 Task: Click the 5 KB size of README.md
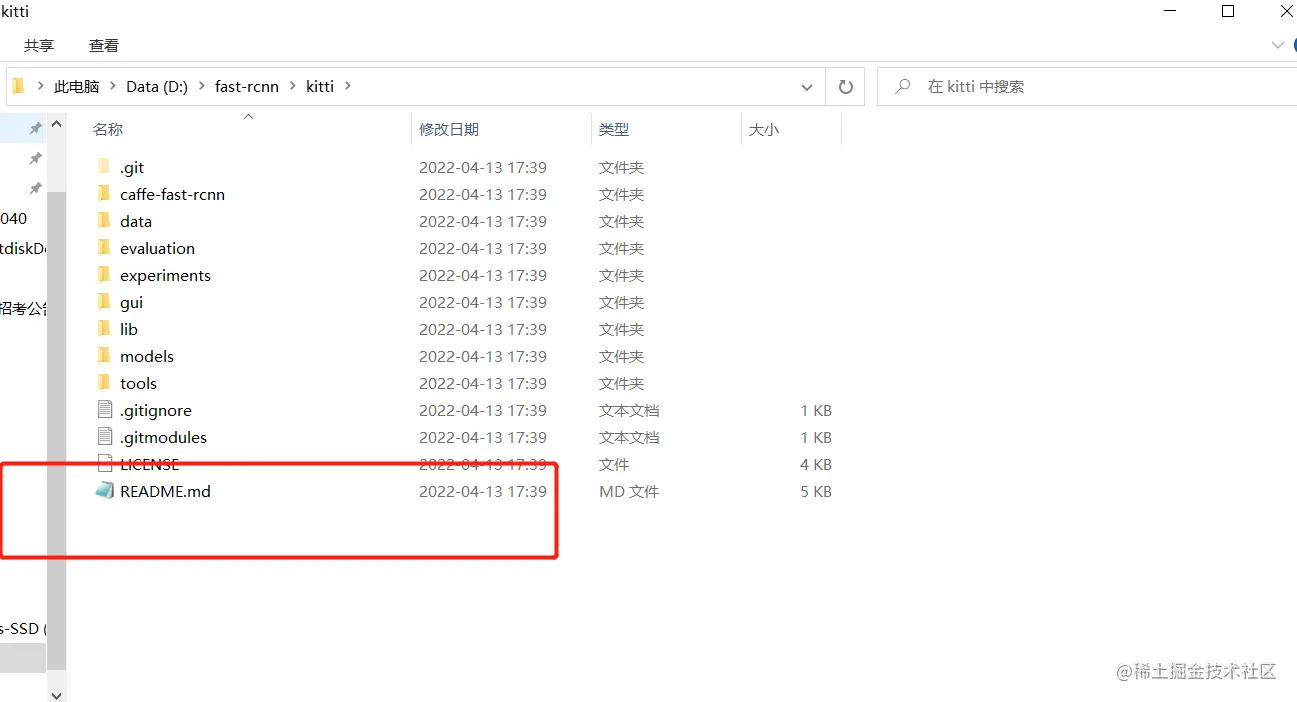click(x=816, y=491)
